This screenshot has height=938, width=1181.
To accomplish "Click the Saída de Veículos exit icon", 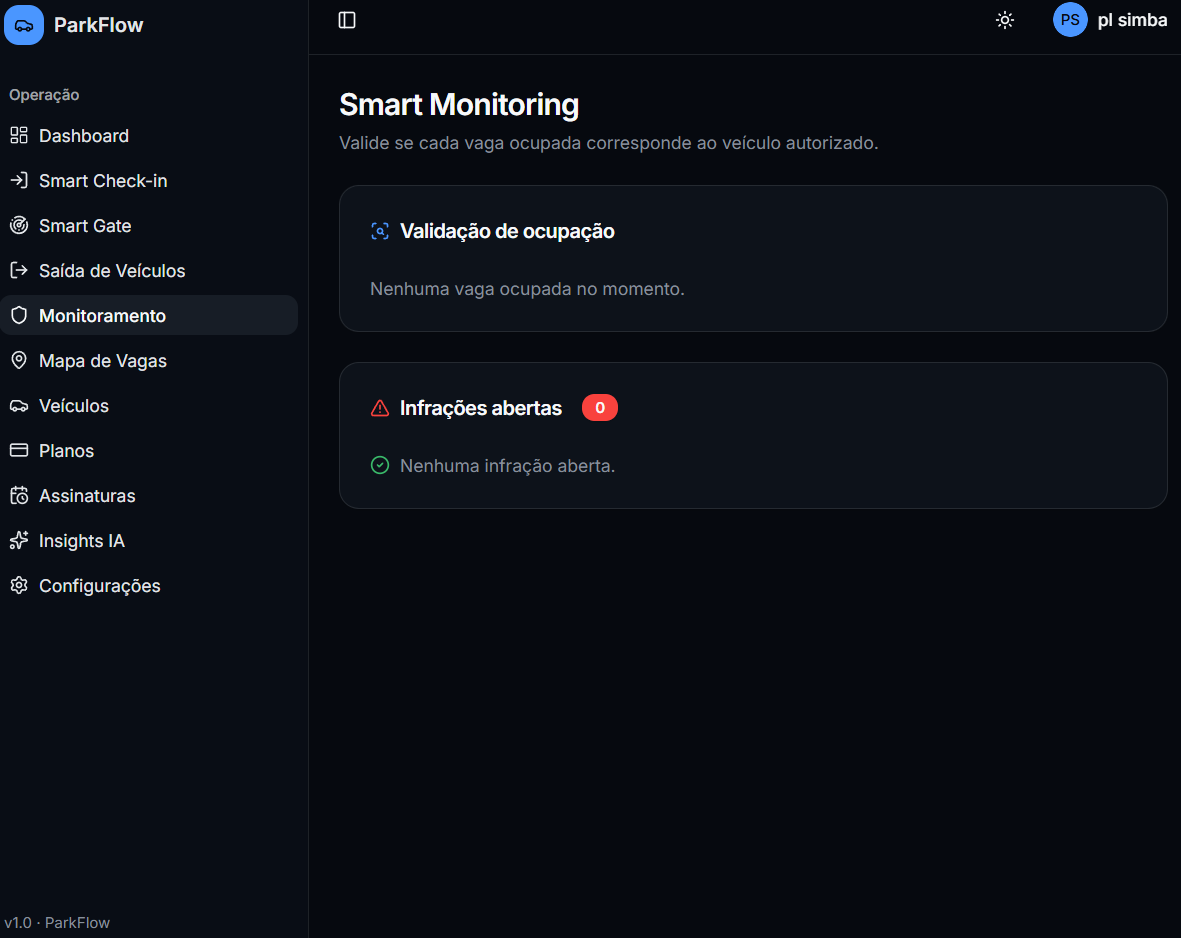I will pos(19,270).
